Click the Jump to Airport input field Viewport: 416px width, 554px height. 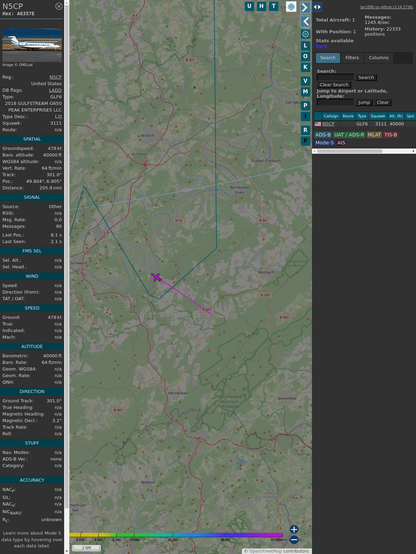(335, 102)
